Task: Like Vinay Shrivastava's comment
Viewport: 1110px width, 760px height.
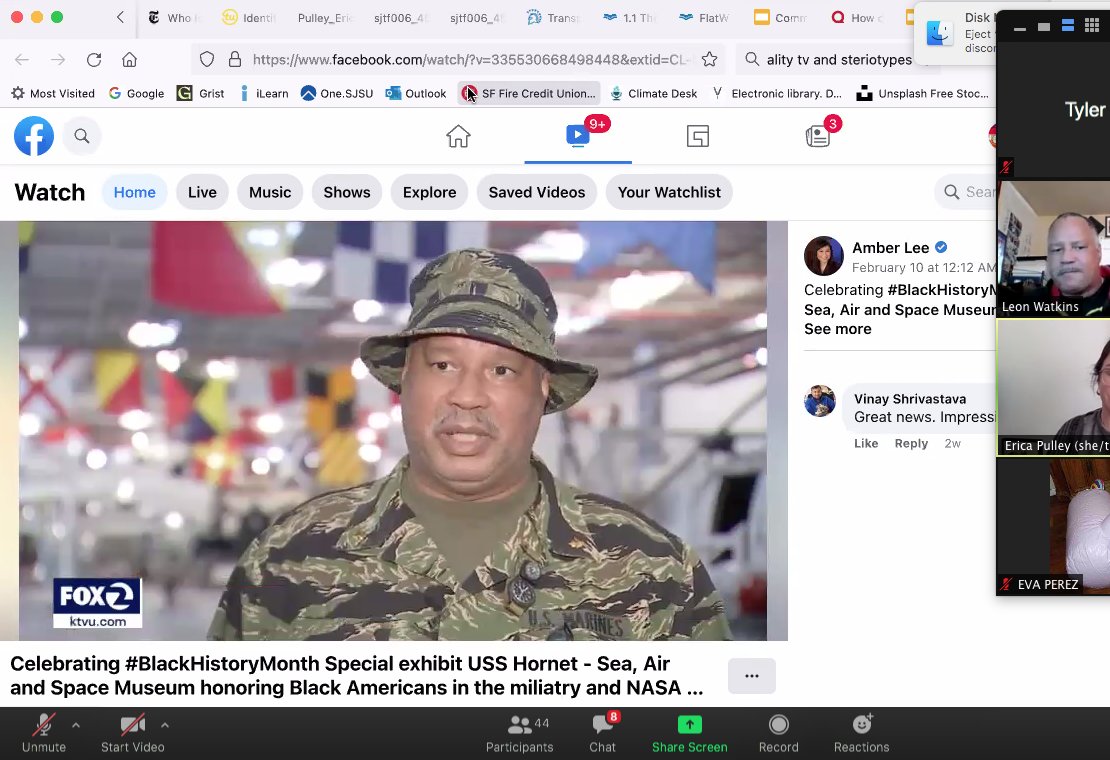Action: (866, 444)
